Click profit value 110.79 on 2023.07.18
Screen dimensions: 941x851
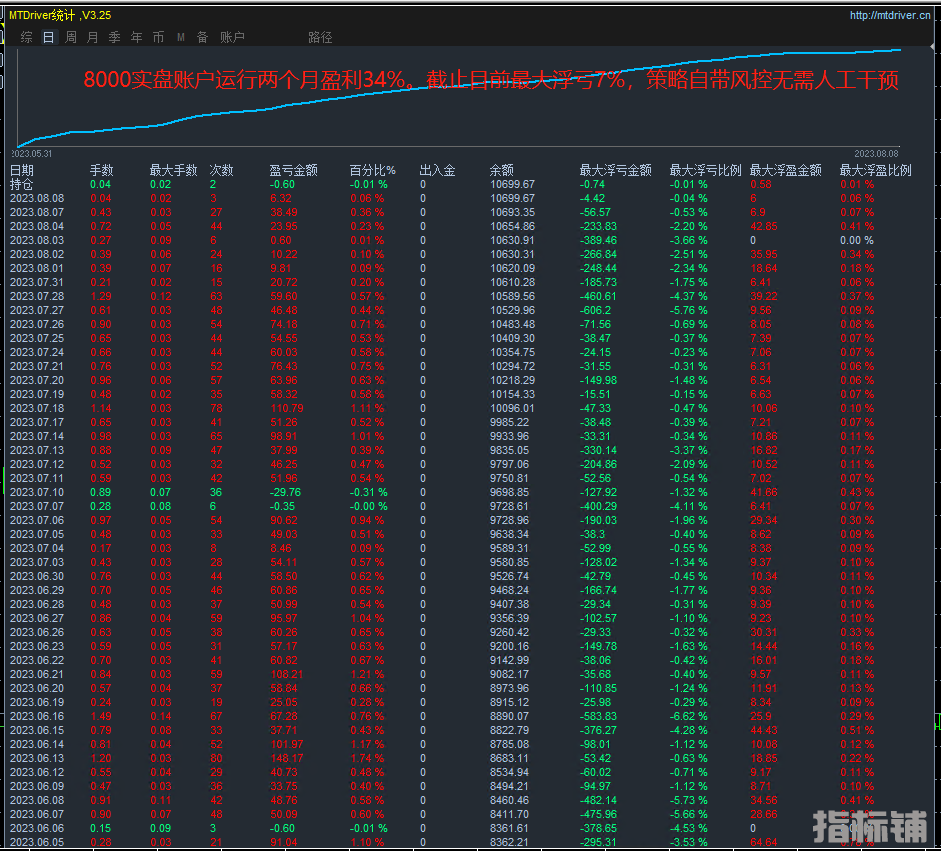pos(287,408)
